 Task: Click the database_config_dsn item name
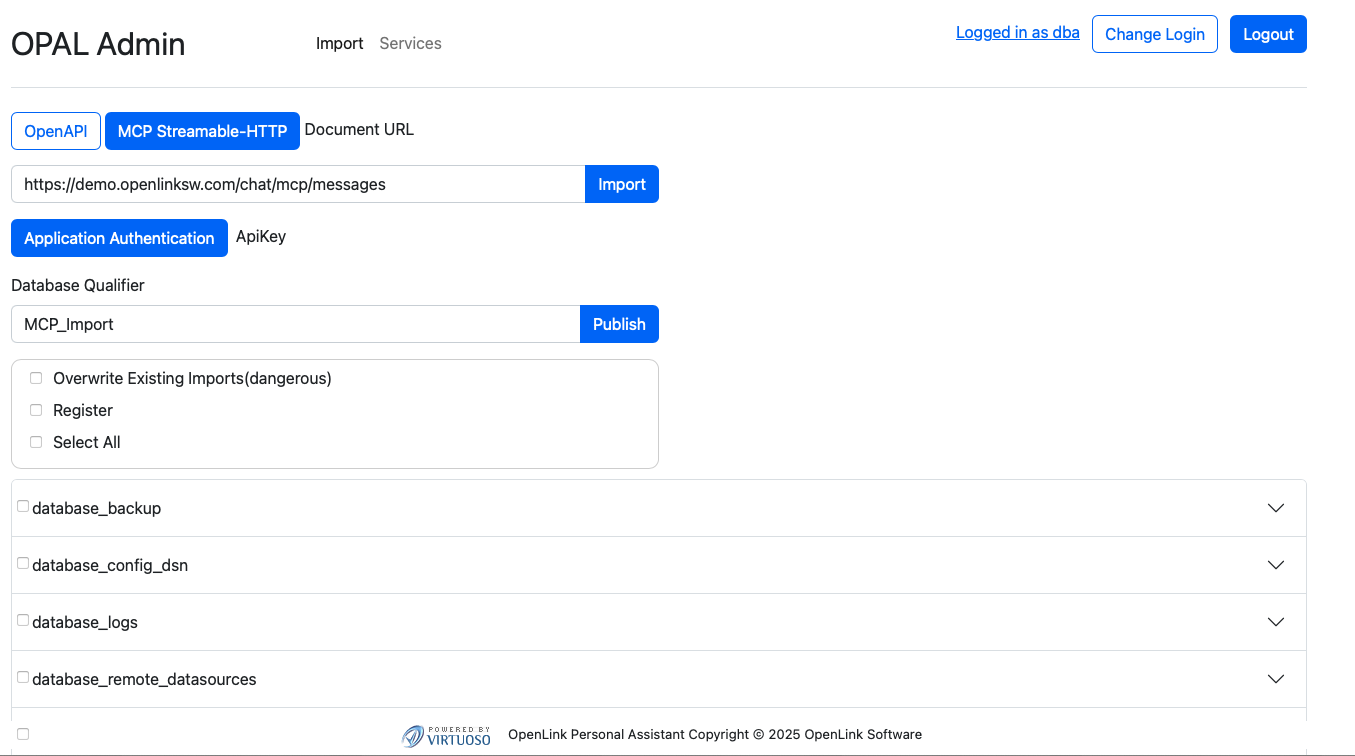click(x=110, y=565)
